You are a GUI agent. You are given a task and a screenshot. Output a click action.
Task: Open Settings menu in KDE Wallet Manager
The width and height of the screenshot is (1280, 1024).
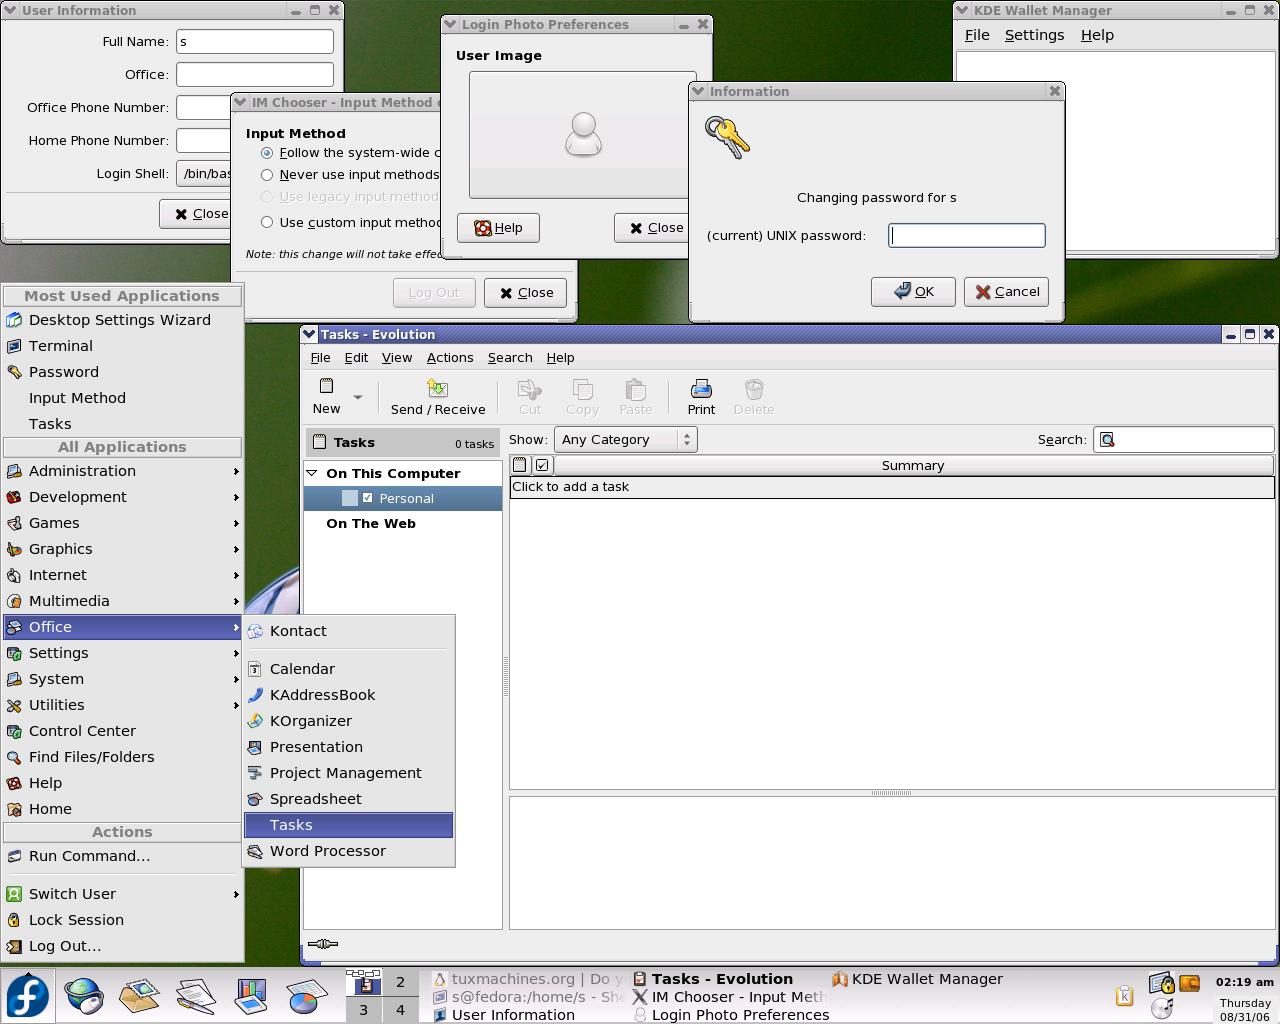[1034, 35]
